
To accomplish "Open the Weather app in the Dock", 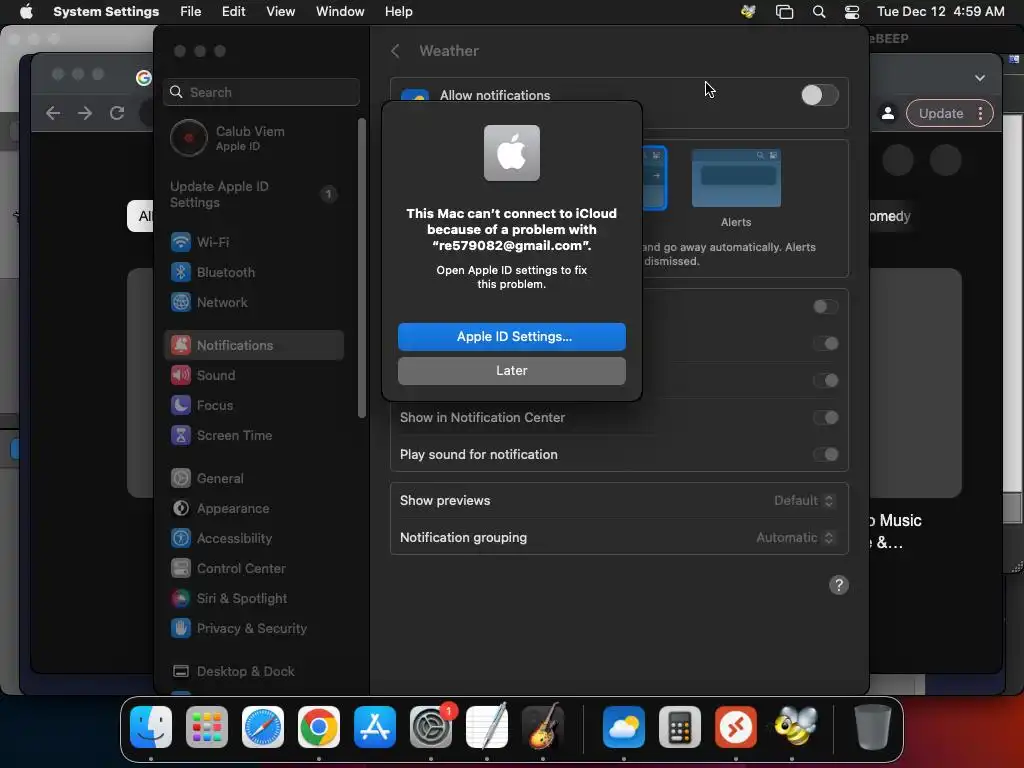I will (624, 727).
